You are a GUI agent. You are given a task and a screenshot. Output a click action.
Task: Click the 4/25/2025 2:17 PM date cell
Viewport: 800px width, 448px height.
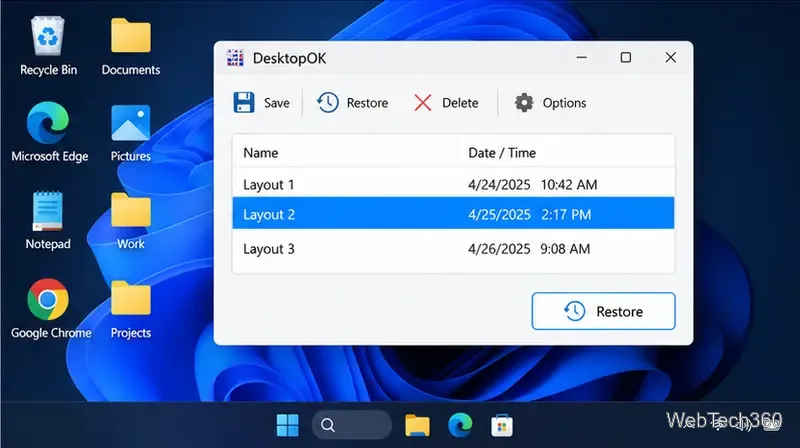pyautogui.click(x=530, y=214)
